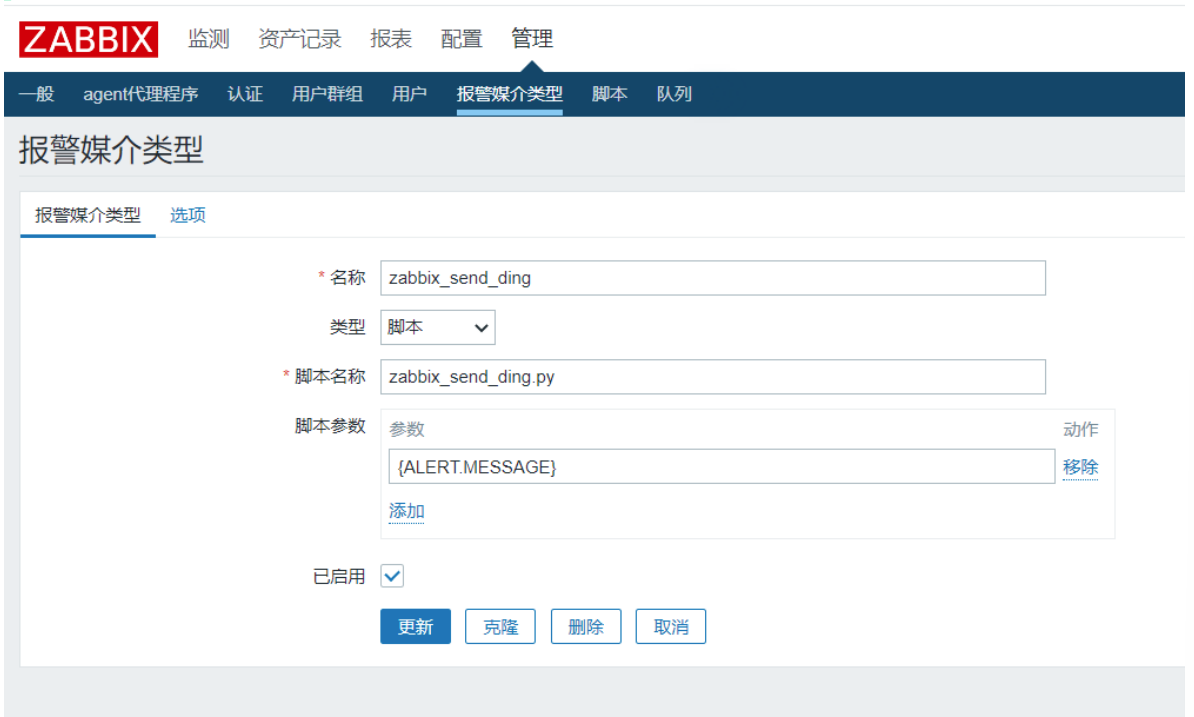
Task: Switch to the 选项 tab
Action: tap(187, 215)
